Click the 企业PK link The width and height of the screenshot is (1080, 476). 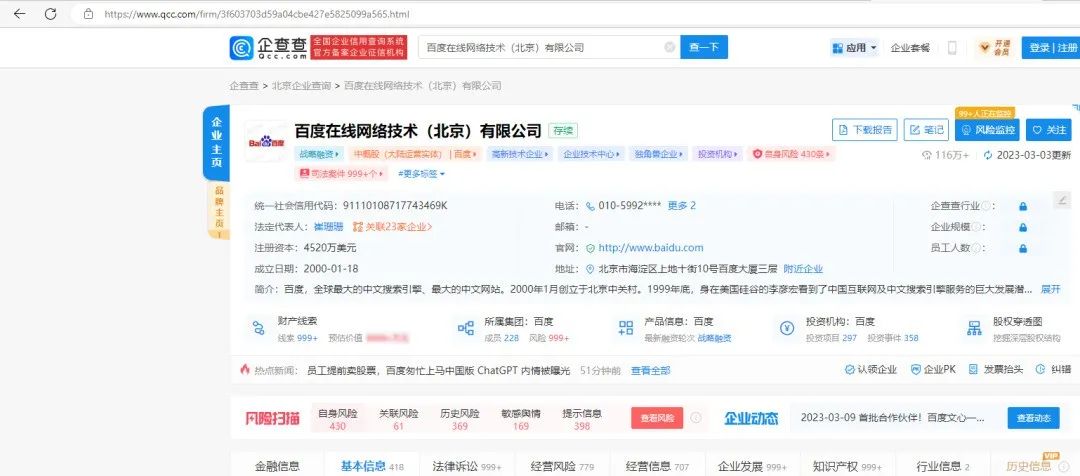[x=933, y=370]
